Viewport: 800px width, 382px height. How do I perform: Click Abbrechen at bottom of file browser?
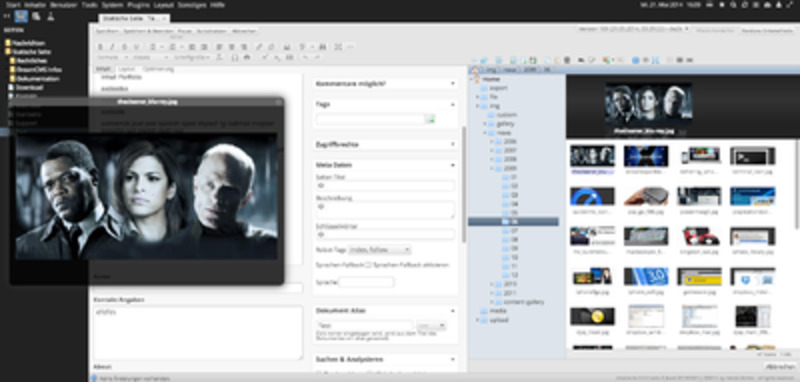click(x=780, y=367)
